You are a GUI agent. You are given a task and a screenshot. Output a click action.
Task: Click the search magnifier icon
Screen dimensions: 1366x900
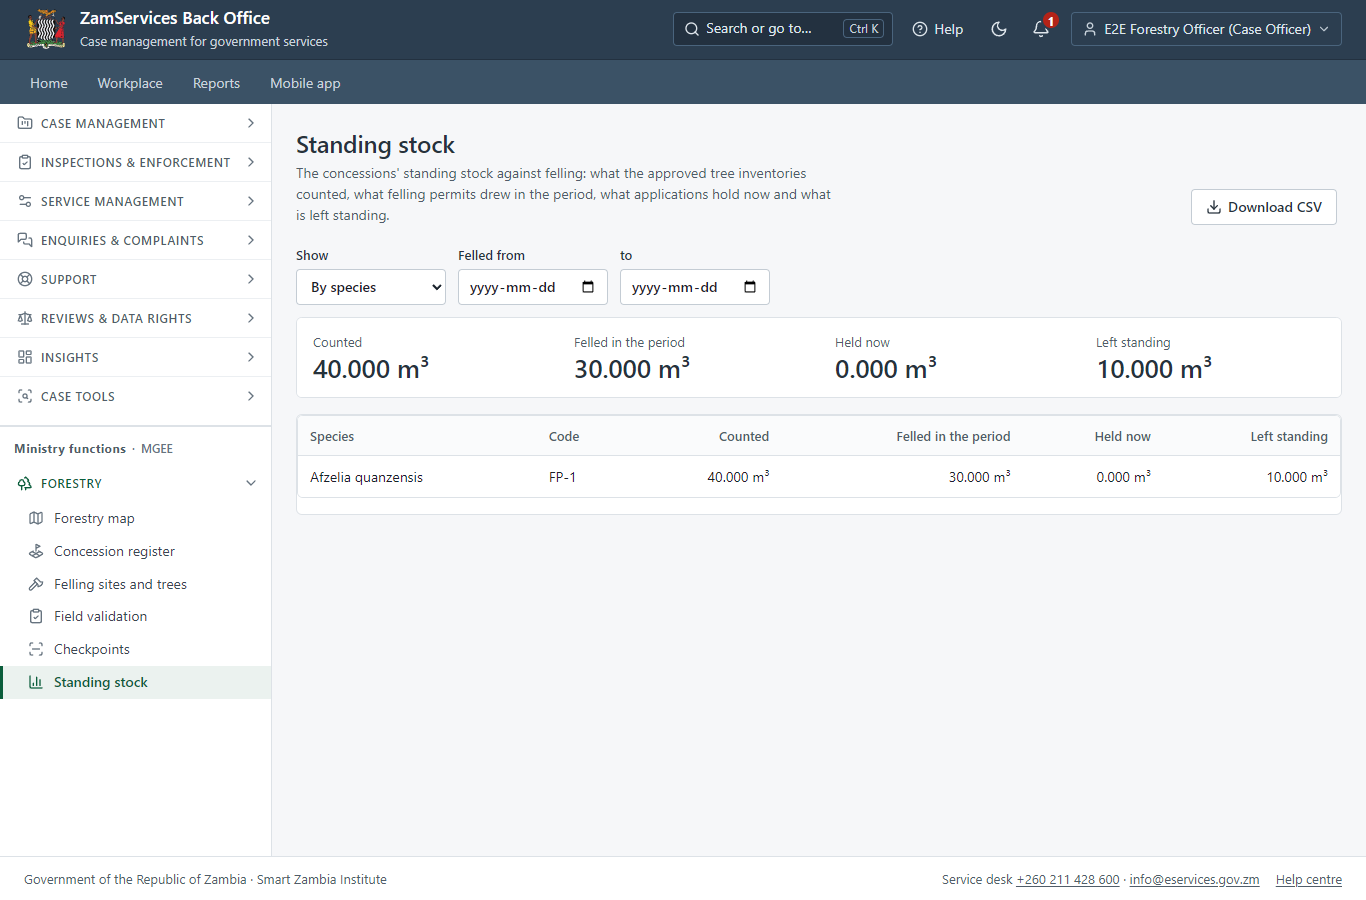(x=692, y=29)
